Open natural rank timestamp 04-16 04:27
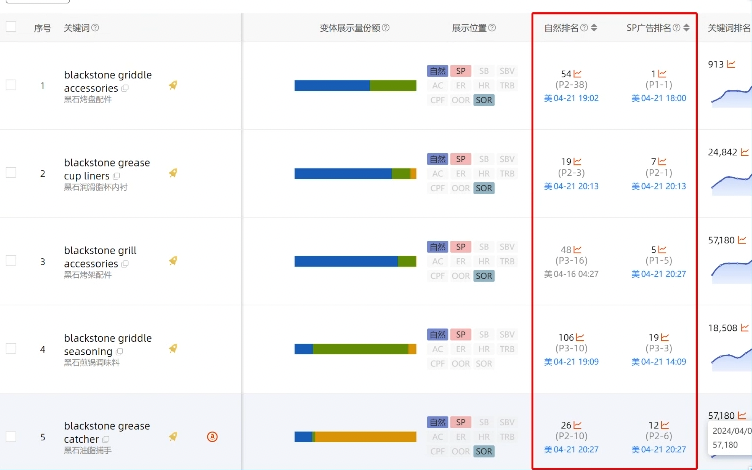 click(571, 274)
